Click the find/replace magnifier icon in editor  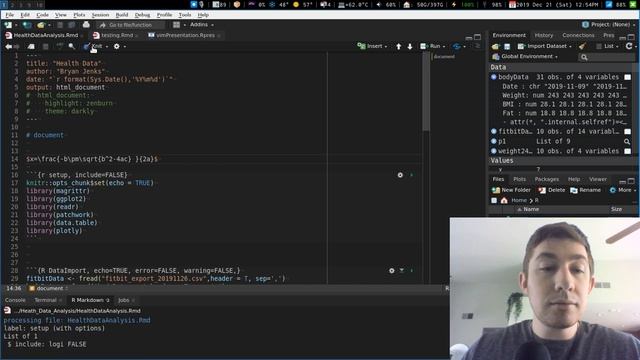(x=72, y=47)
